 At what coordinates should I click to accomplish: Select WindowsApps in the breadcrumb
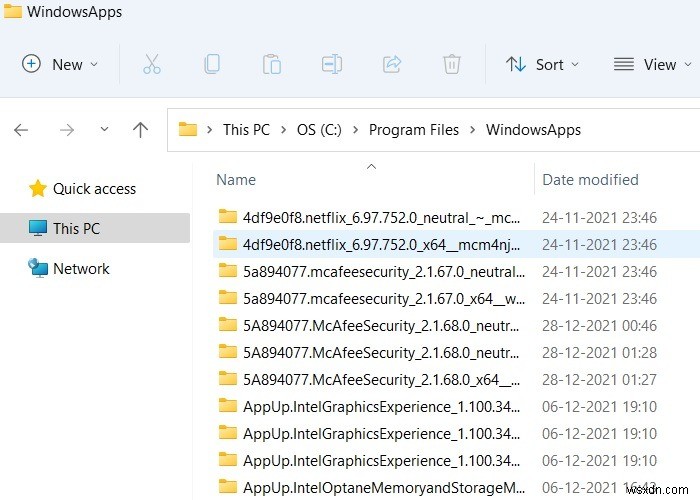click(533, 130)
